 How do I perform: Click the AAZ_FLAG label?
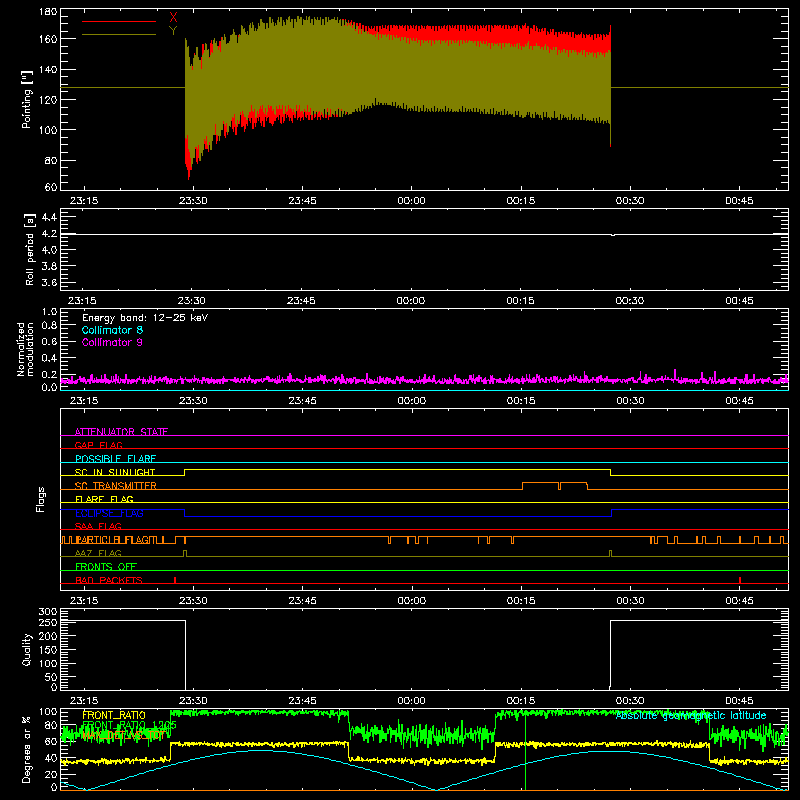(98, 553)
